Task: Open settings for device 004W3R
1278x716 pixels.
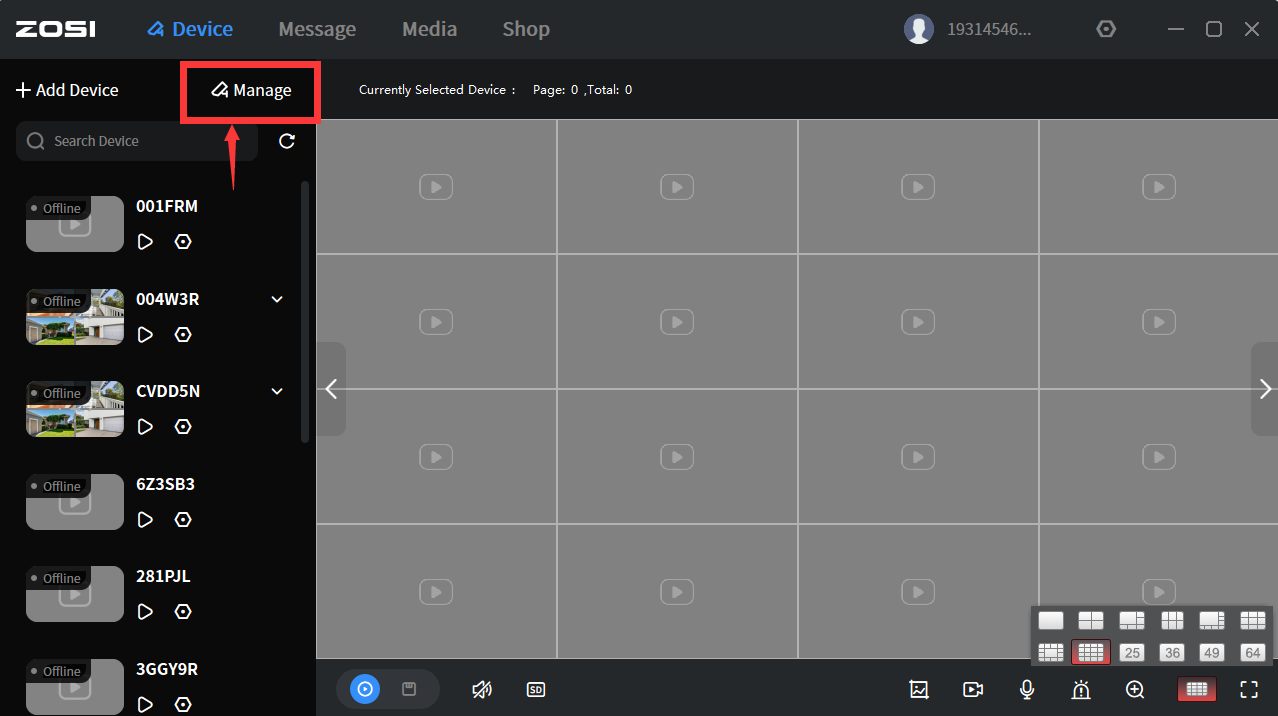Action: click(x=183, y=335)
